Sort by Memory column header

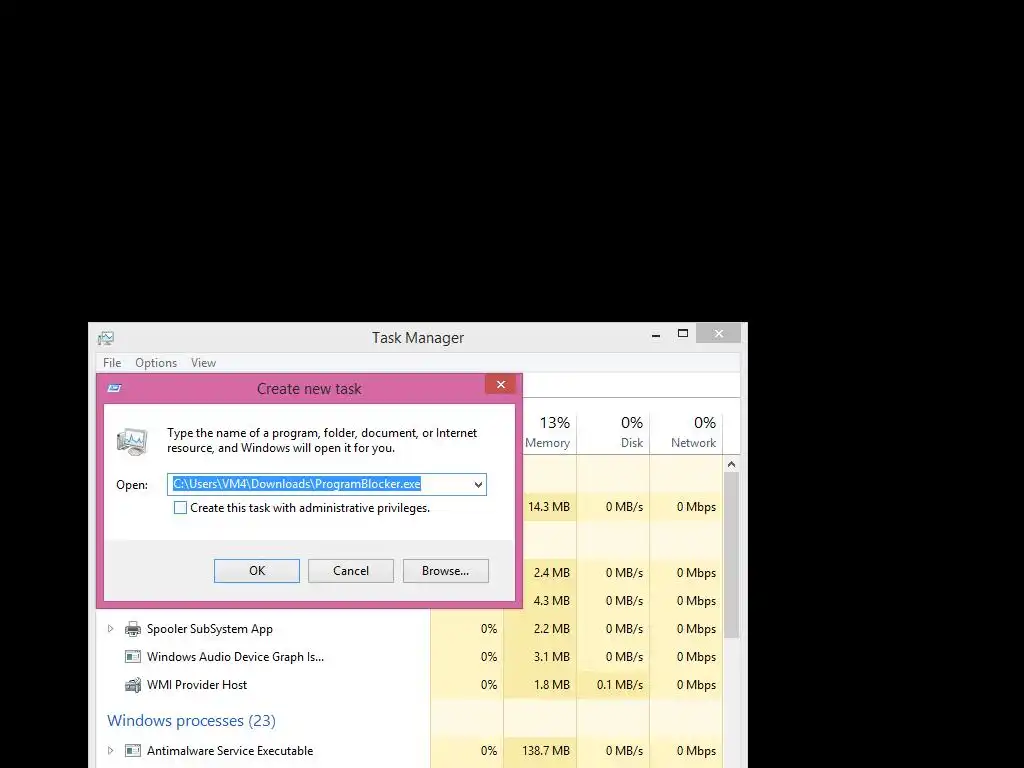(x=548, y=432)
